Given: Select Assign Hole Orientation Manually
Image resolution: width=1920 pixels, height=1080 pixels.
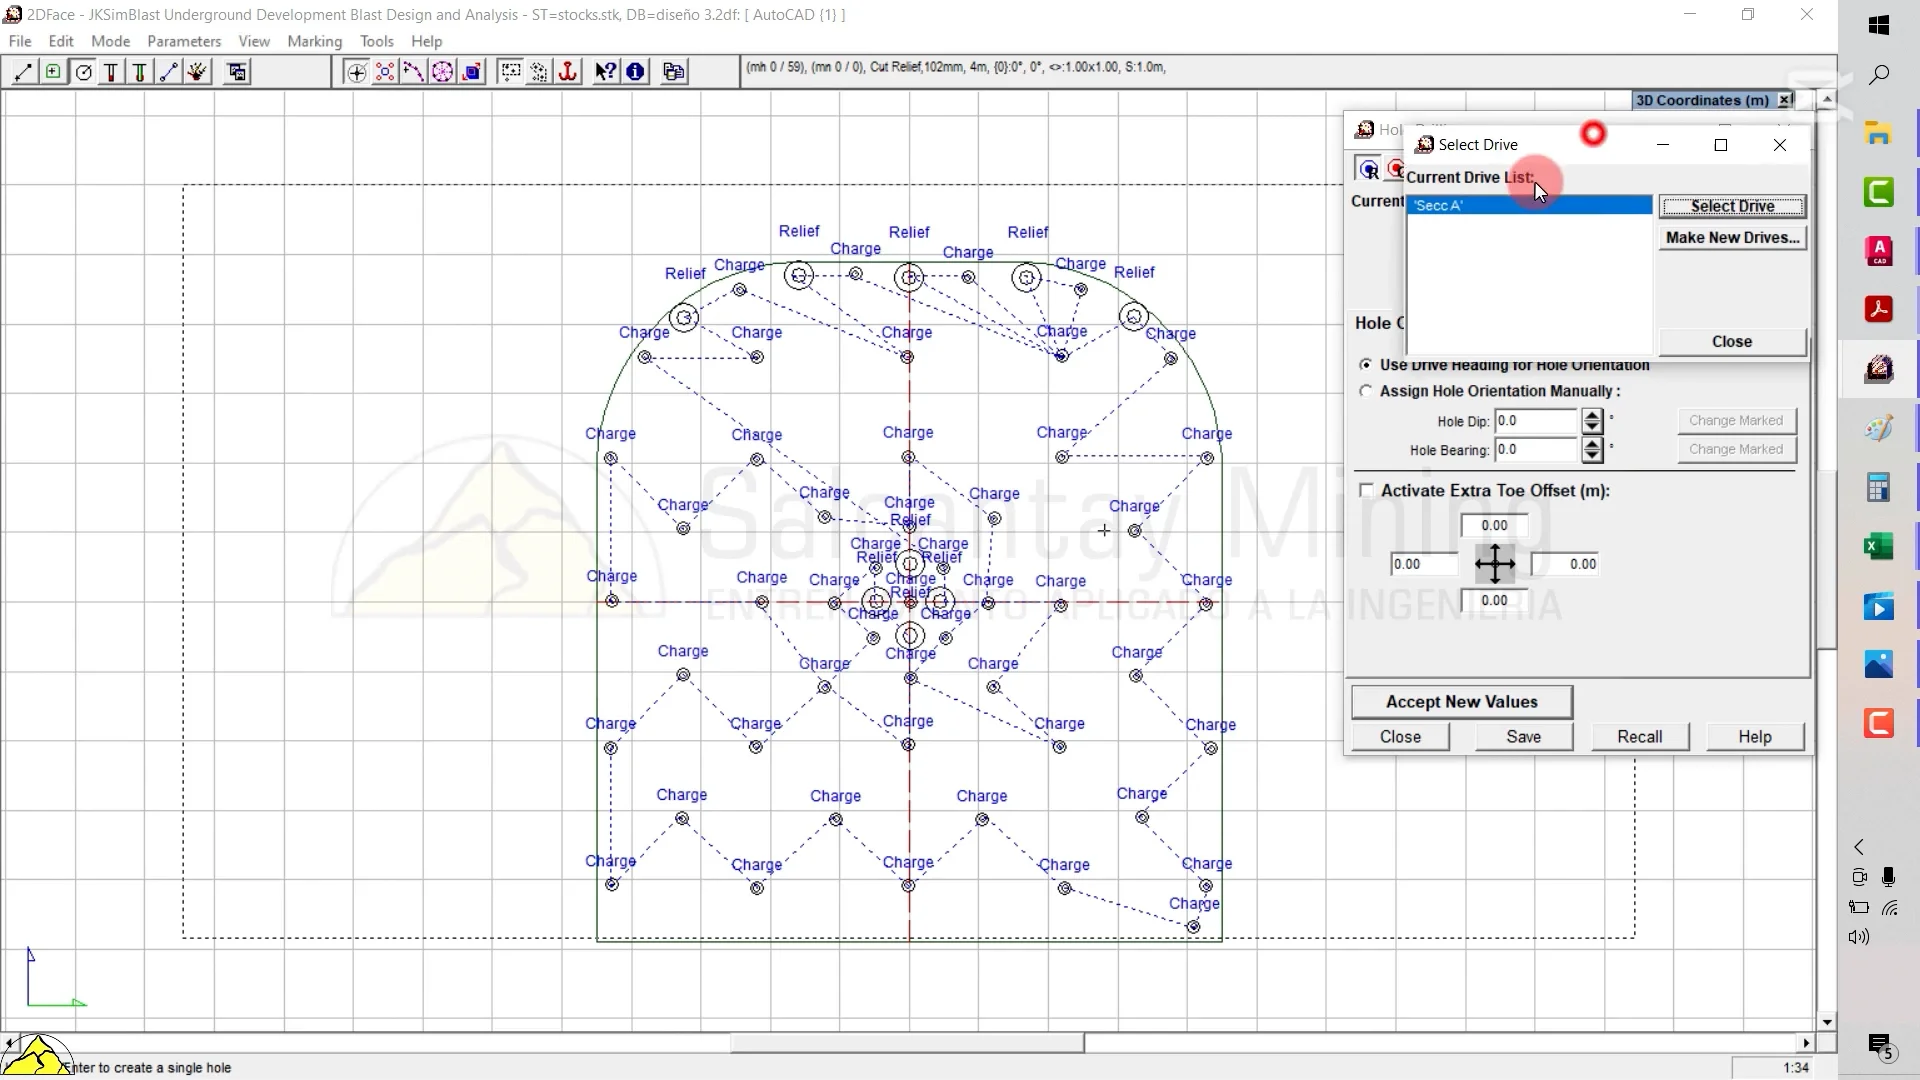Looking at the screenshot, I should click(1366, 391).
